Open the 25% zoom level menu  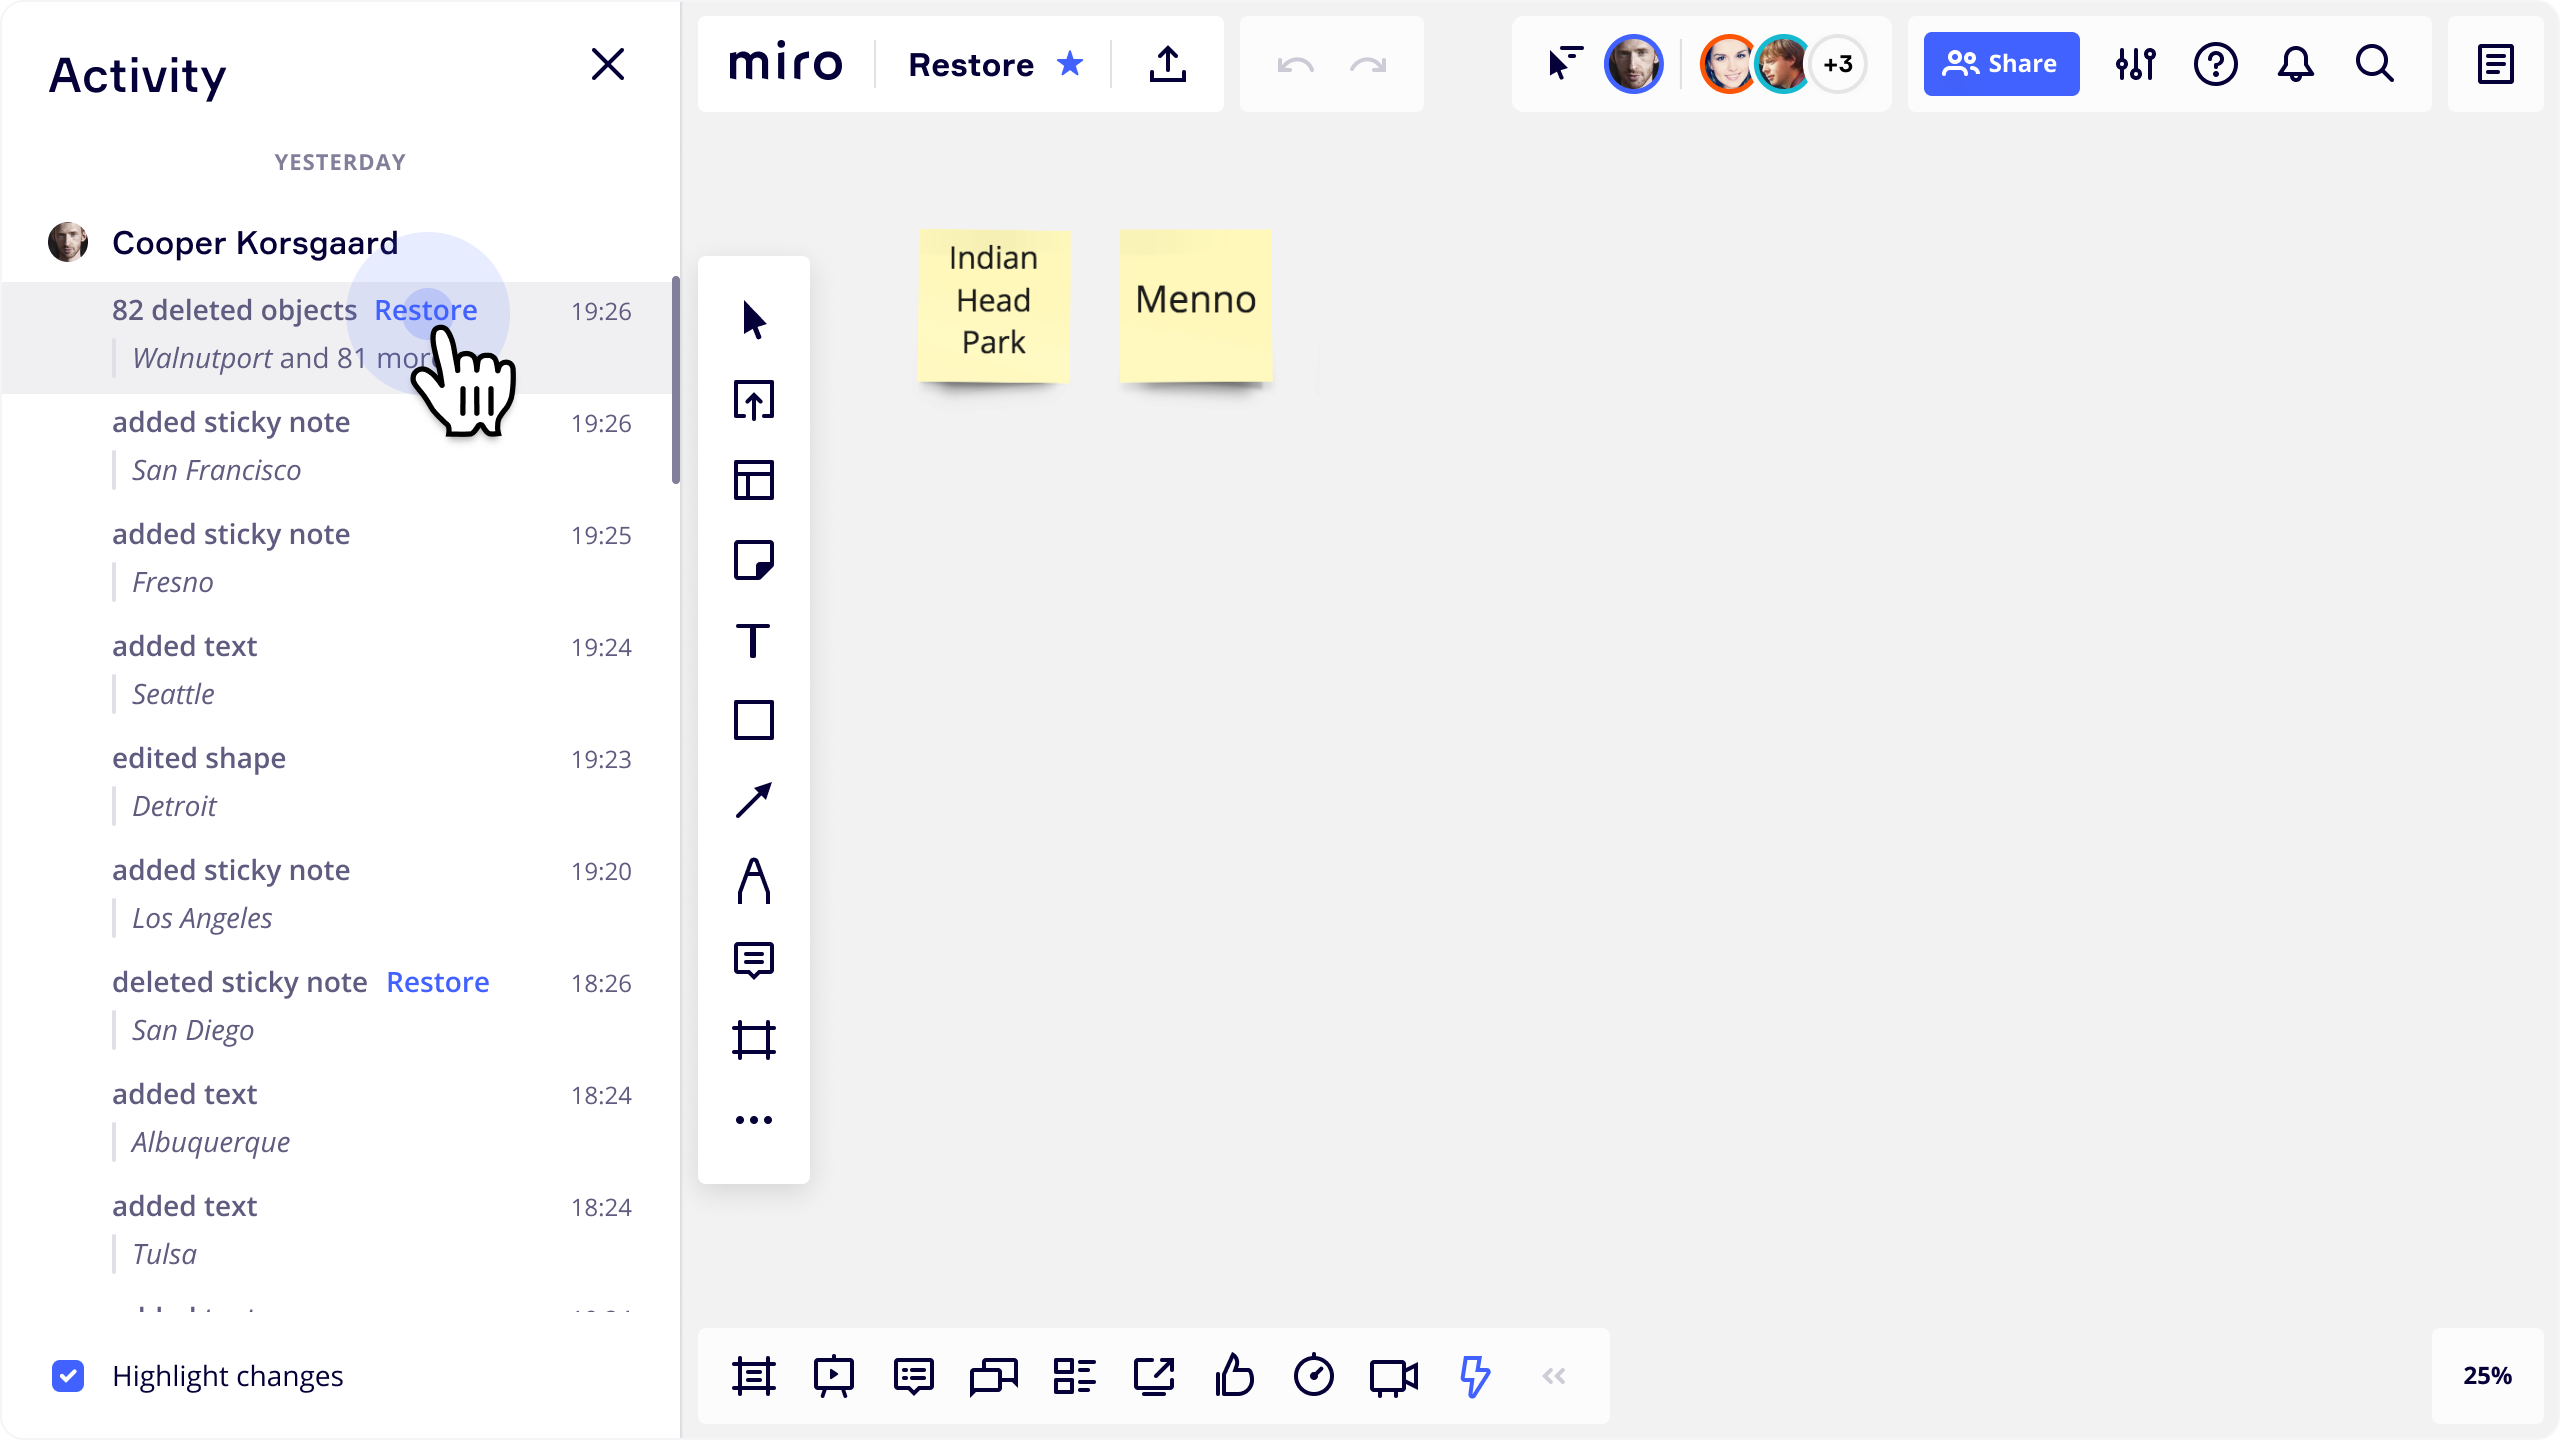click(2487, 1376)
